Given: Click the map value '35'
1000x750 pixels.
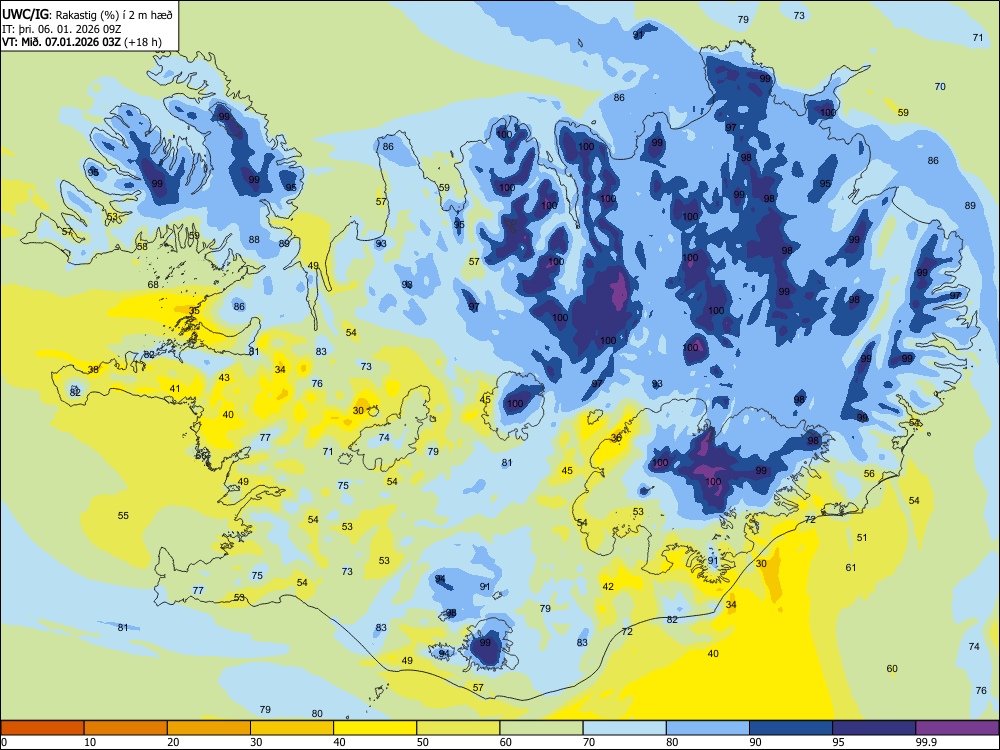Looking at the screenshot, I should point(195,311).
